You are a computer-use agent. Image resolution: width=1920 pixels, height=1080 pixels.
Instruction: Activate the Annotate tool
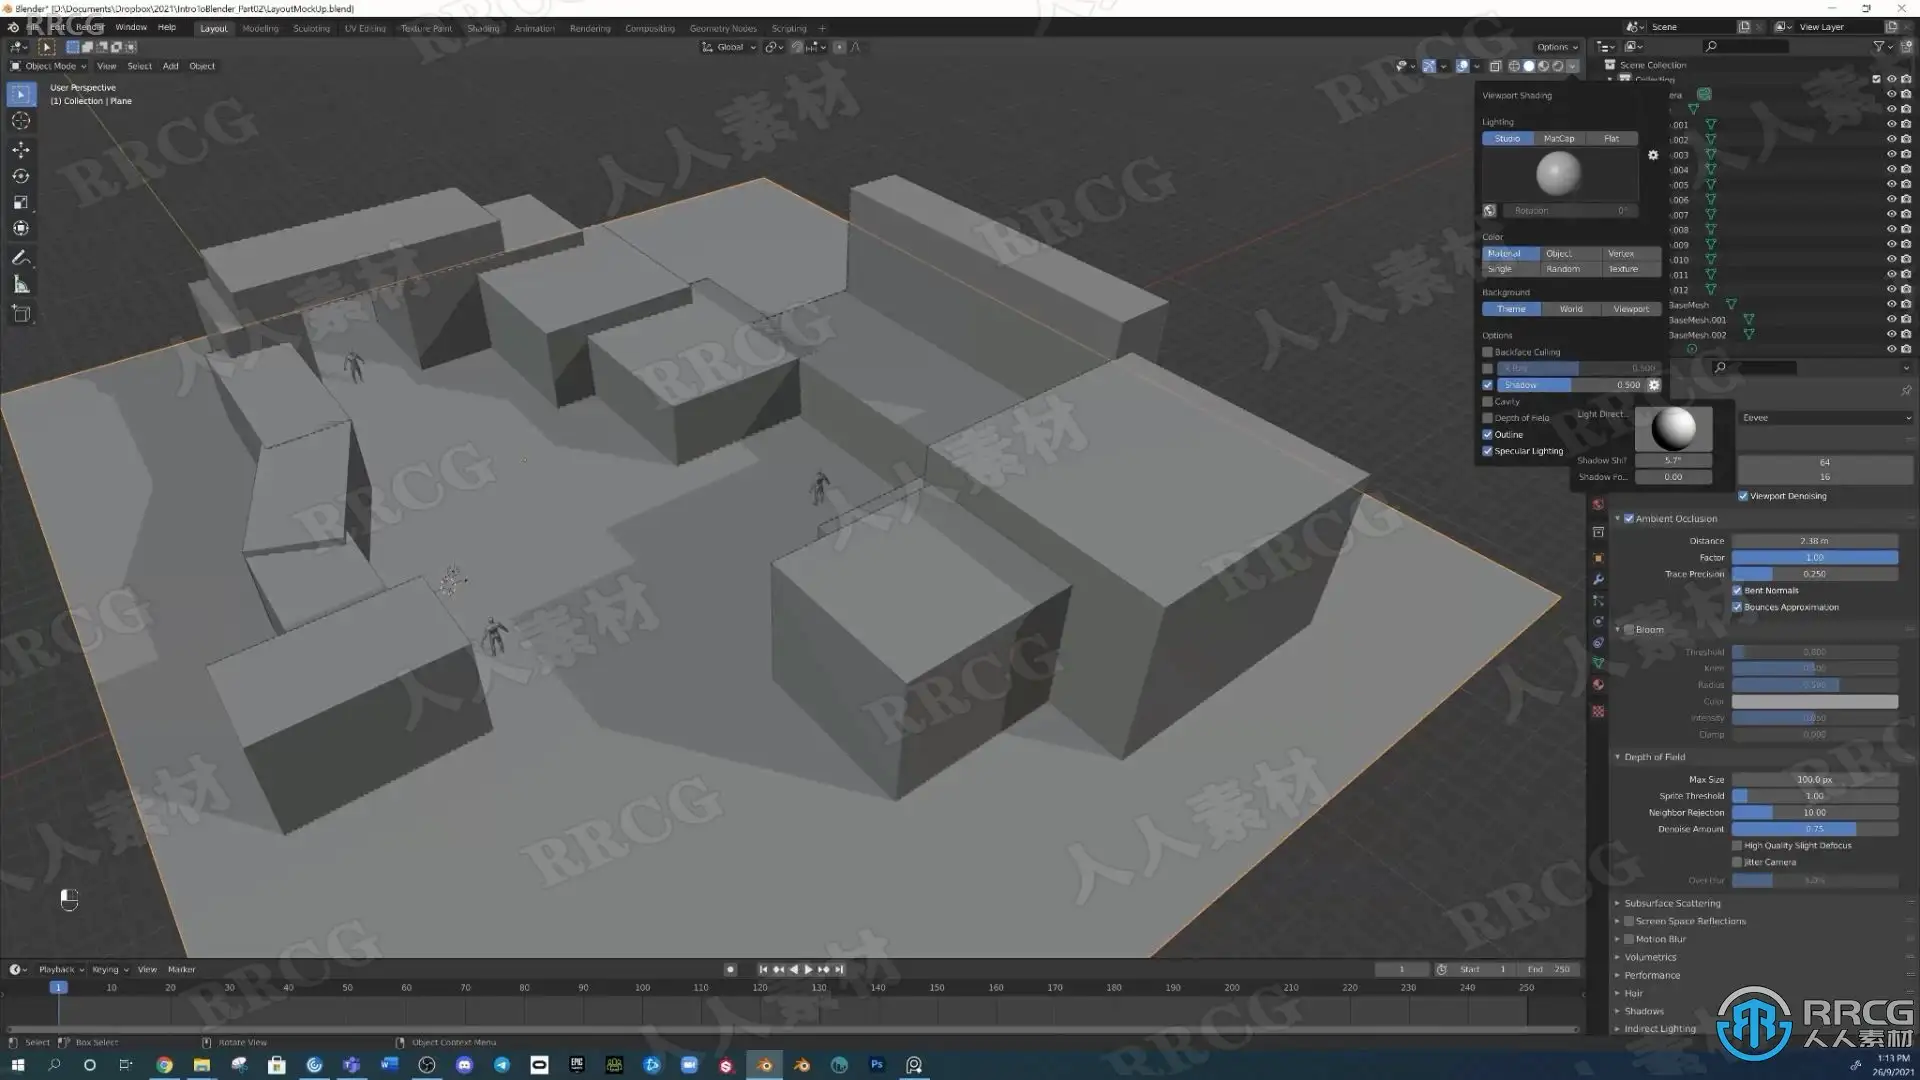pos(21,258)
